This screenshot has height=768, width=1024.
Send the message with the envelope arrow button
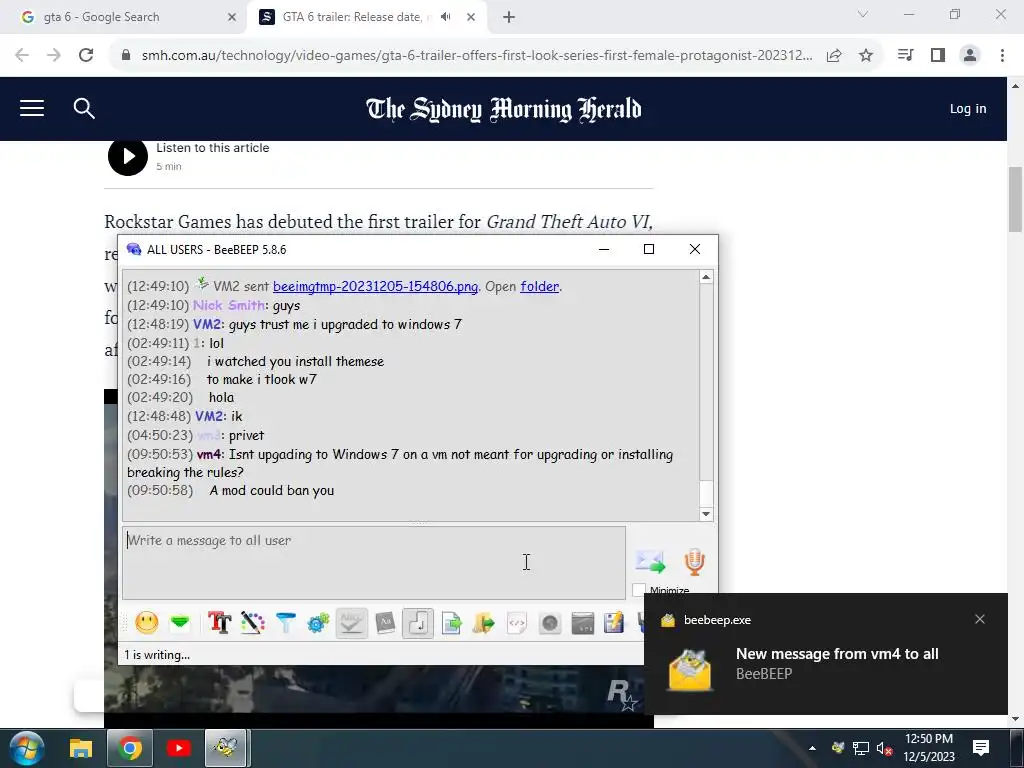click(650, 561)
